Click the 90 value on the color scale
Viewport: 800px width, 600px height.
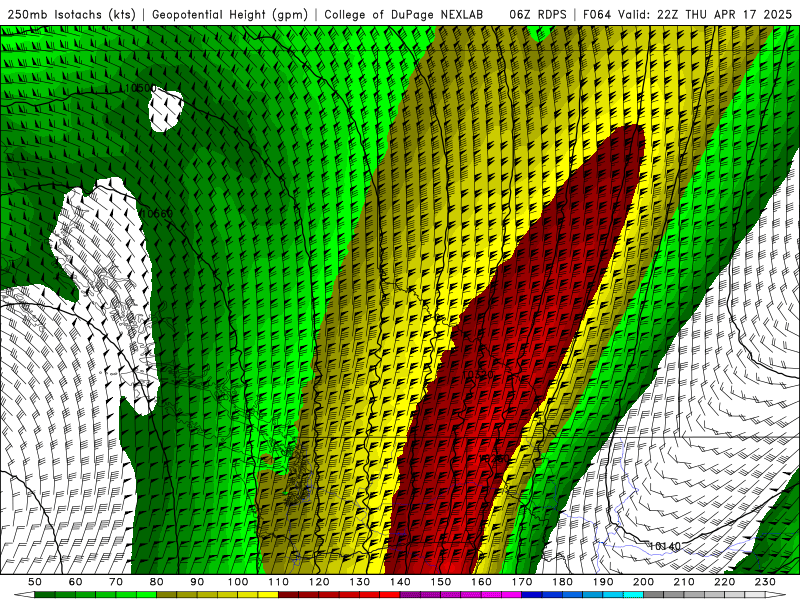click(x=197, y=582)
